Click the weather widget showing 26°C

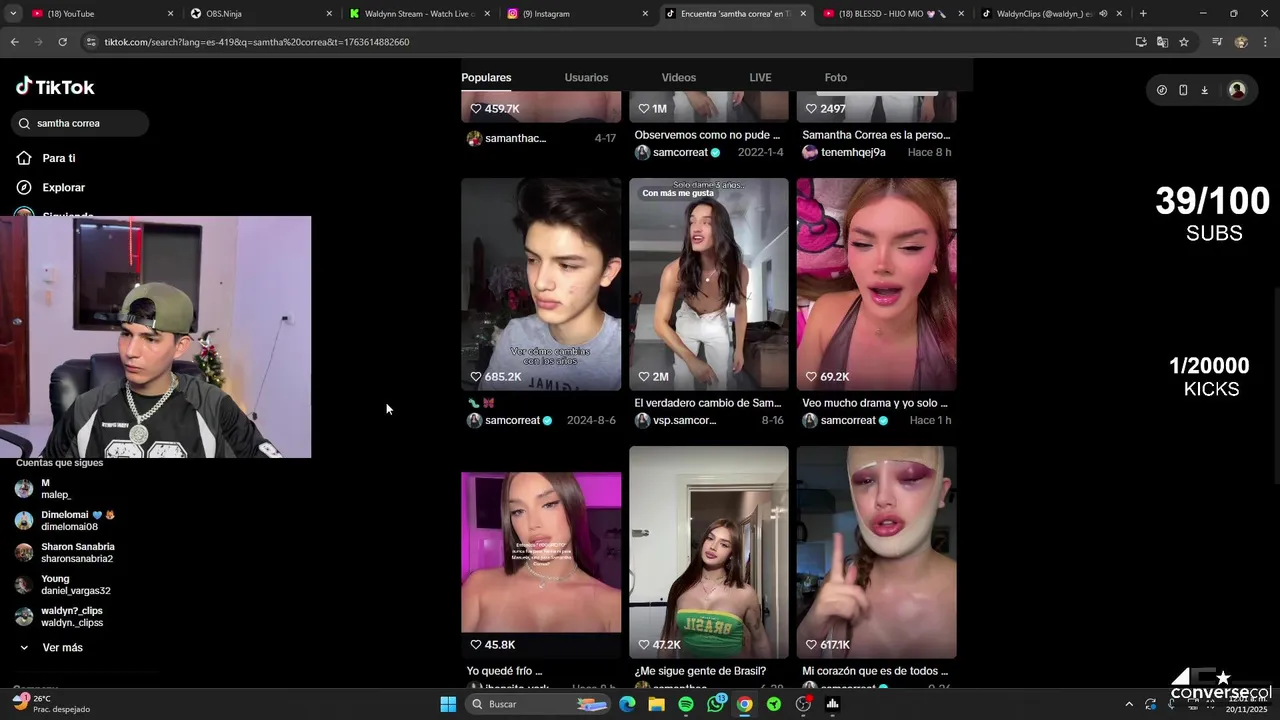point(50,704)
